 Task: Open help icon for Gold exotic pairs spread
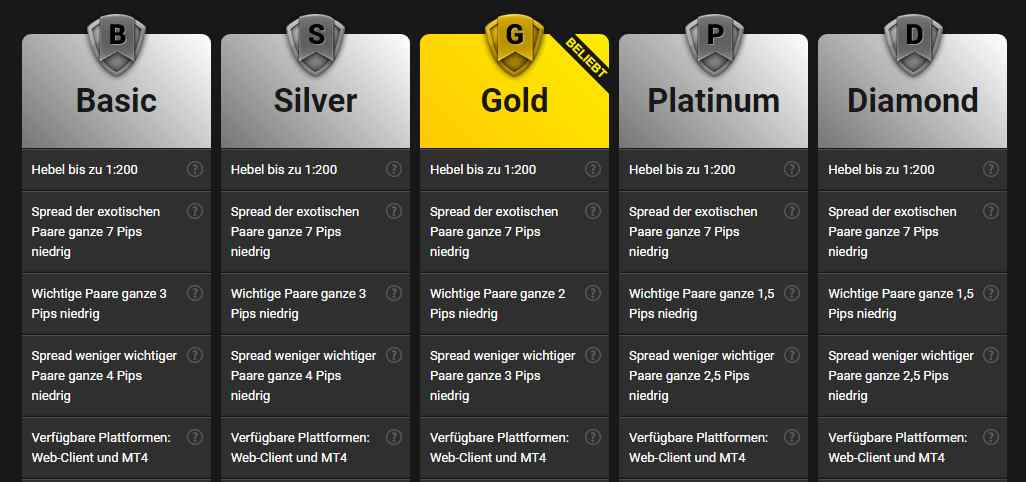coord(593,211)
